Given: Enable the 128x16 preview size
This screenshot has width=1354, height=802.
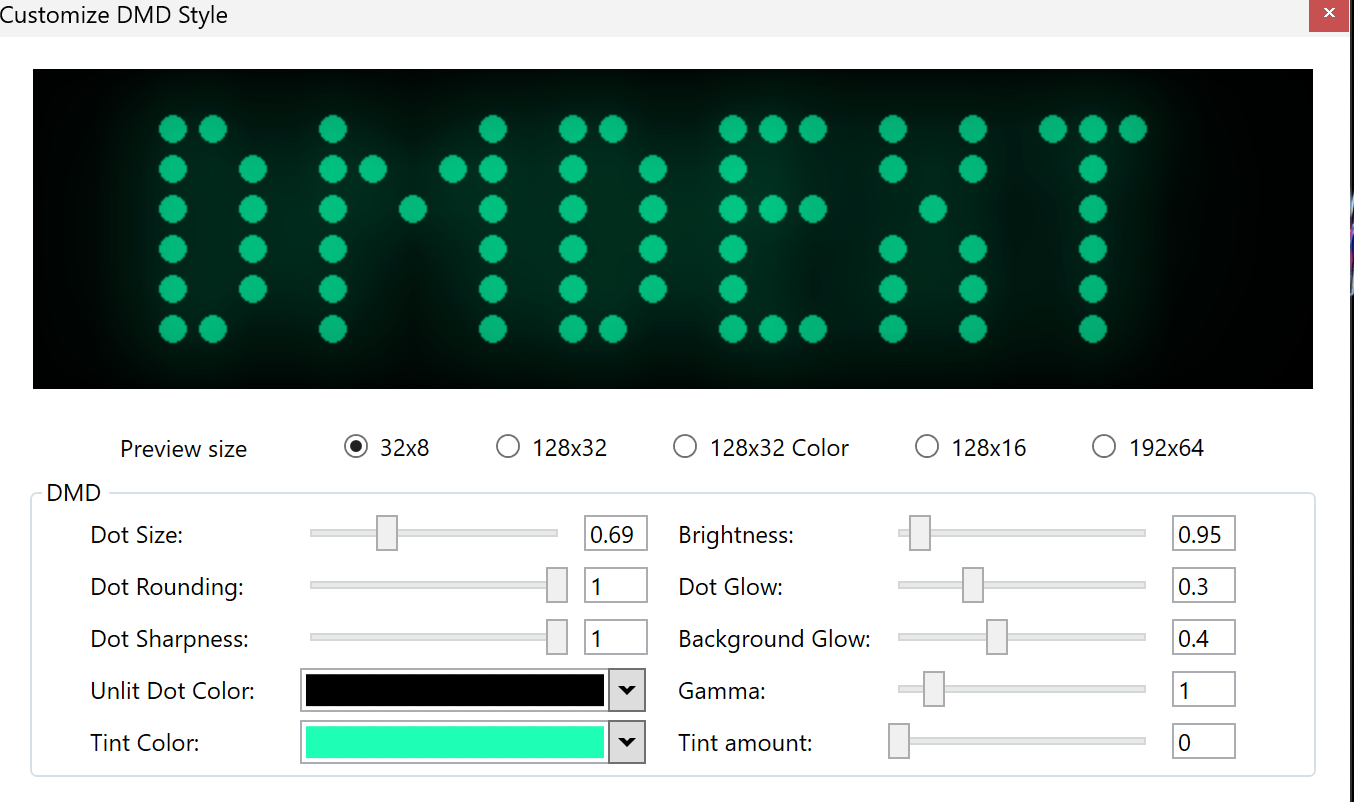Looking at the screenshot, I should point(927,446).
